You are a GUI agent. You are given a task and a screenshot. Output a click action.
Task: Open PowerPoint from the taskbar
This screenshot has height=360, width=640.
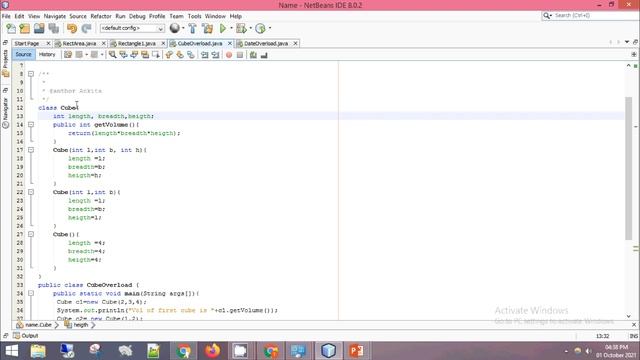(356, 351)
